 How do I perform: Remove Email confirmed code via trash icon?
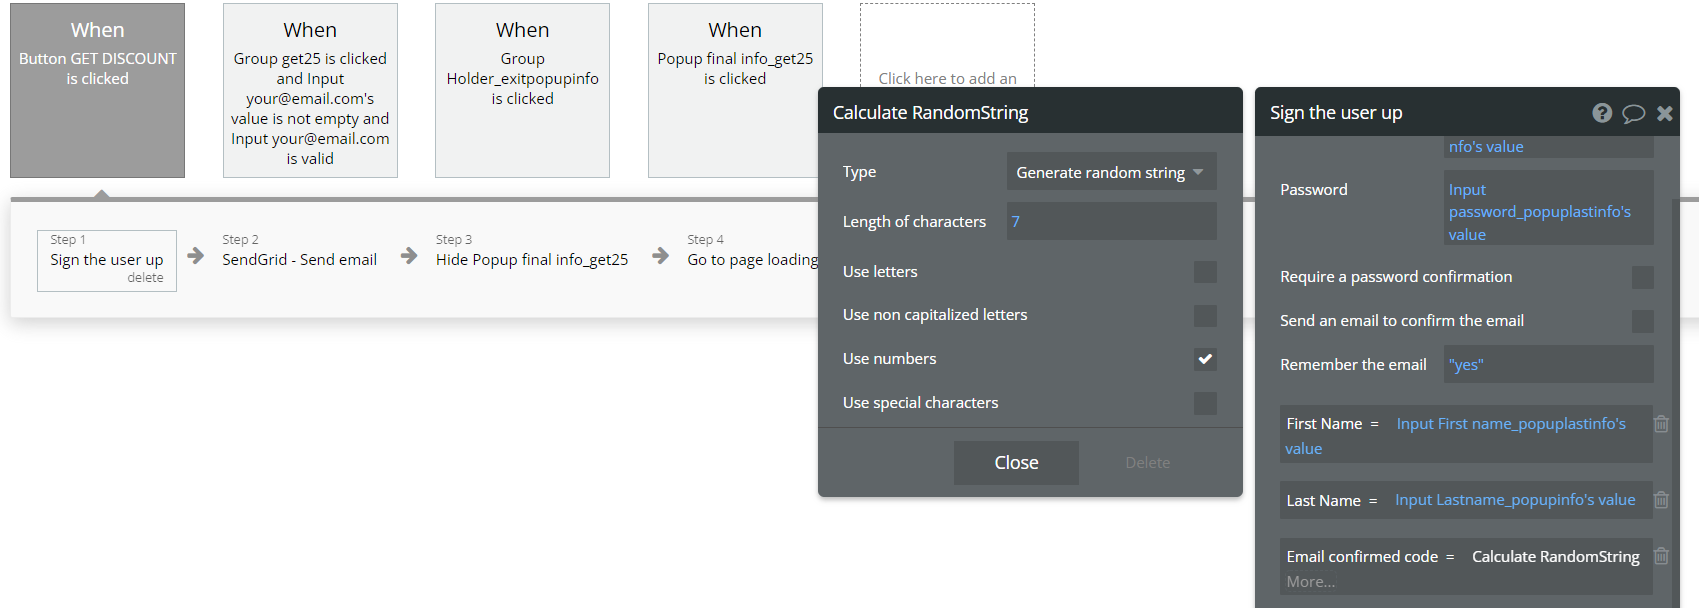click(x=1661, y=556)
